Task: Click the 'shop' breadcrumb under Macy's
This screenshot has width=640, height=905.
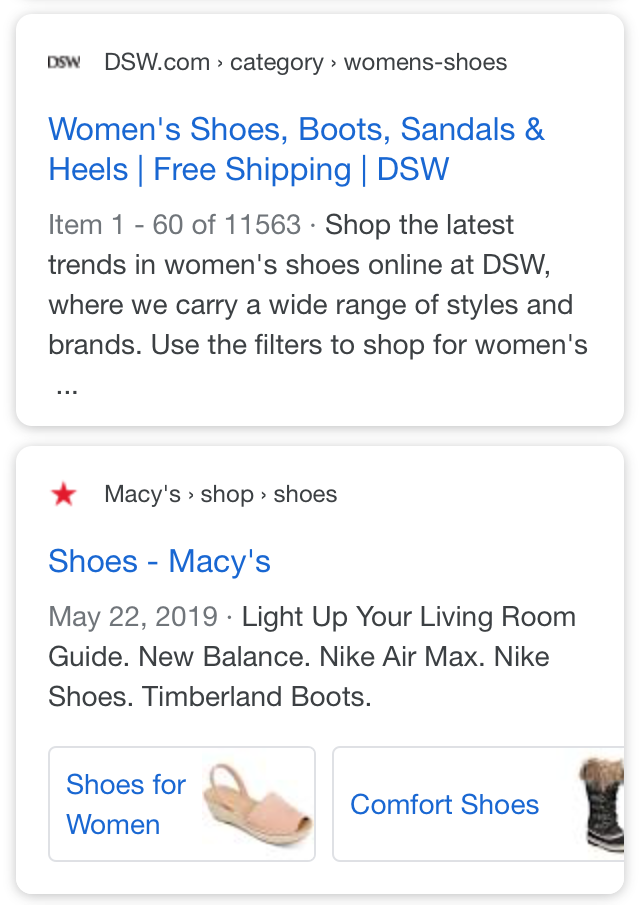Action: coord(227,495)
